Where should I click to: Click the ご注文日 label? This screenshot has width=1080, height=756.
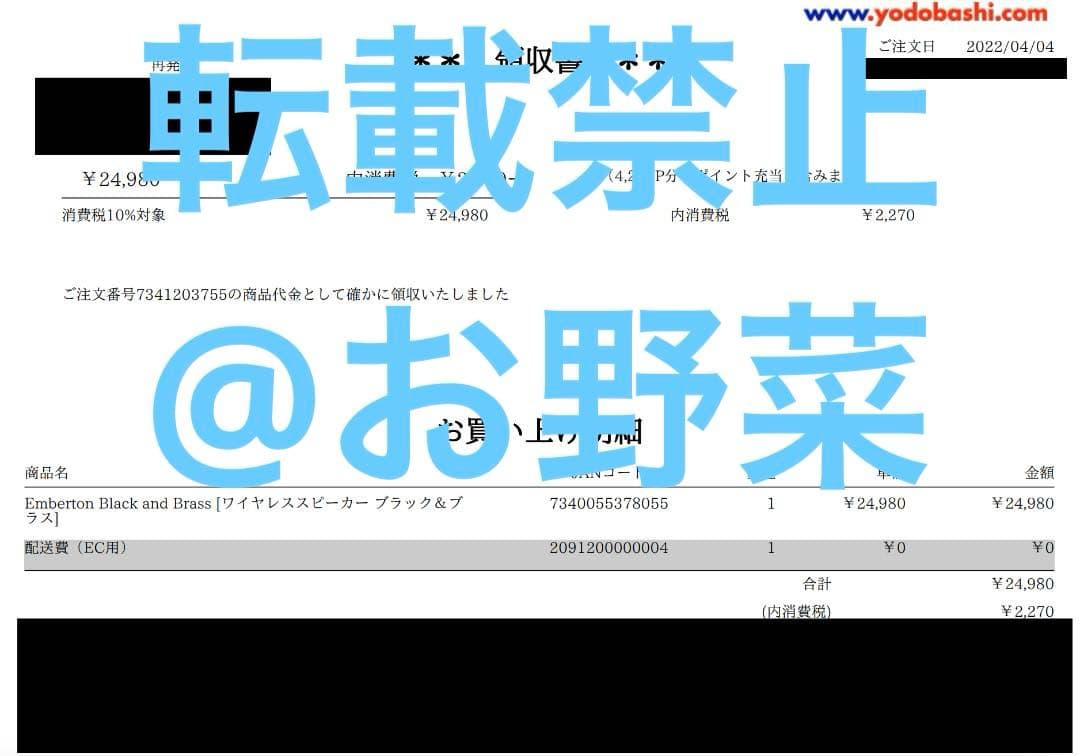click(x=907, y=46)
